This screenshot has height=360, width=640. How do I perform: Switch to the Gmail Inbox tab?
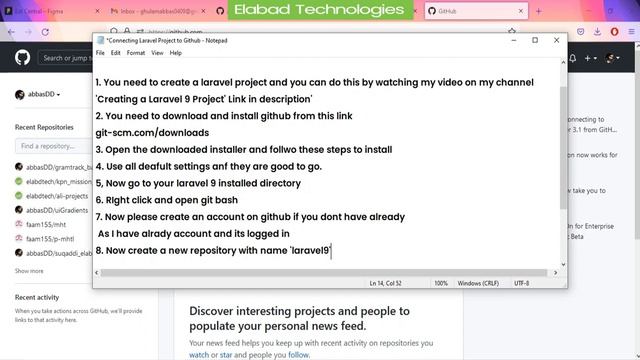click(x=158, y=11)
